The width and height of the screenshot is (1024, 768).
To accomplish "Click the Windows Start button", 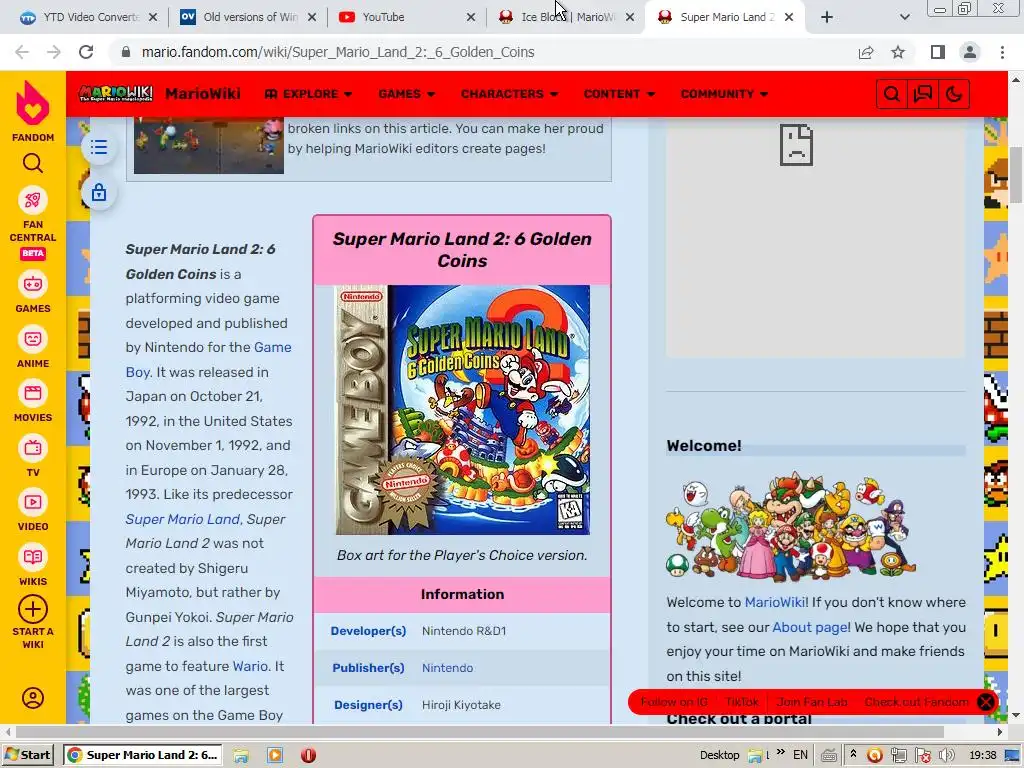I will coord(27,755).
